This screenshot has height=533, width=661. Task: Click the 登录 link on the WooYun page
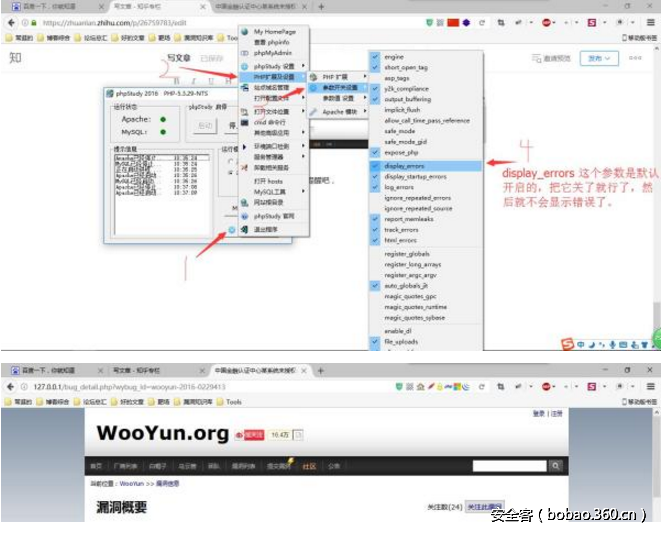click(x=538, y=413)
